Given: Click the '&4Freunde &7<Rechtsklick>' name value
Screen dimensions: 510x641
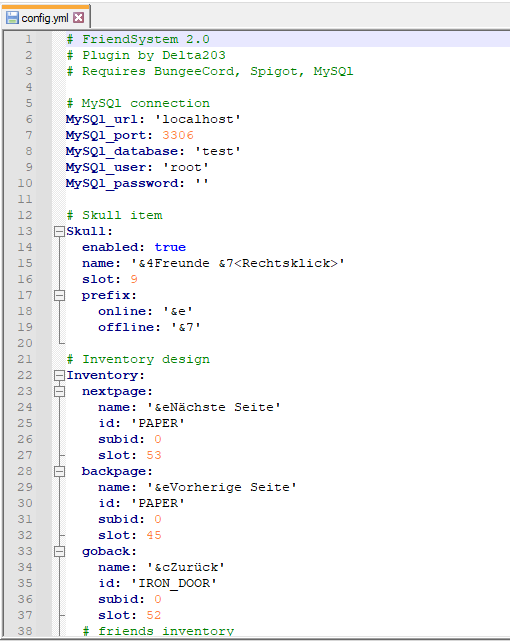Looking at the screenshot, I should (238, 263).
